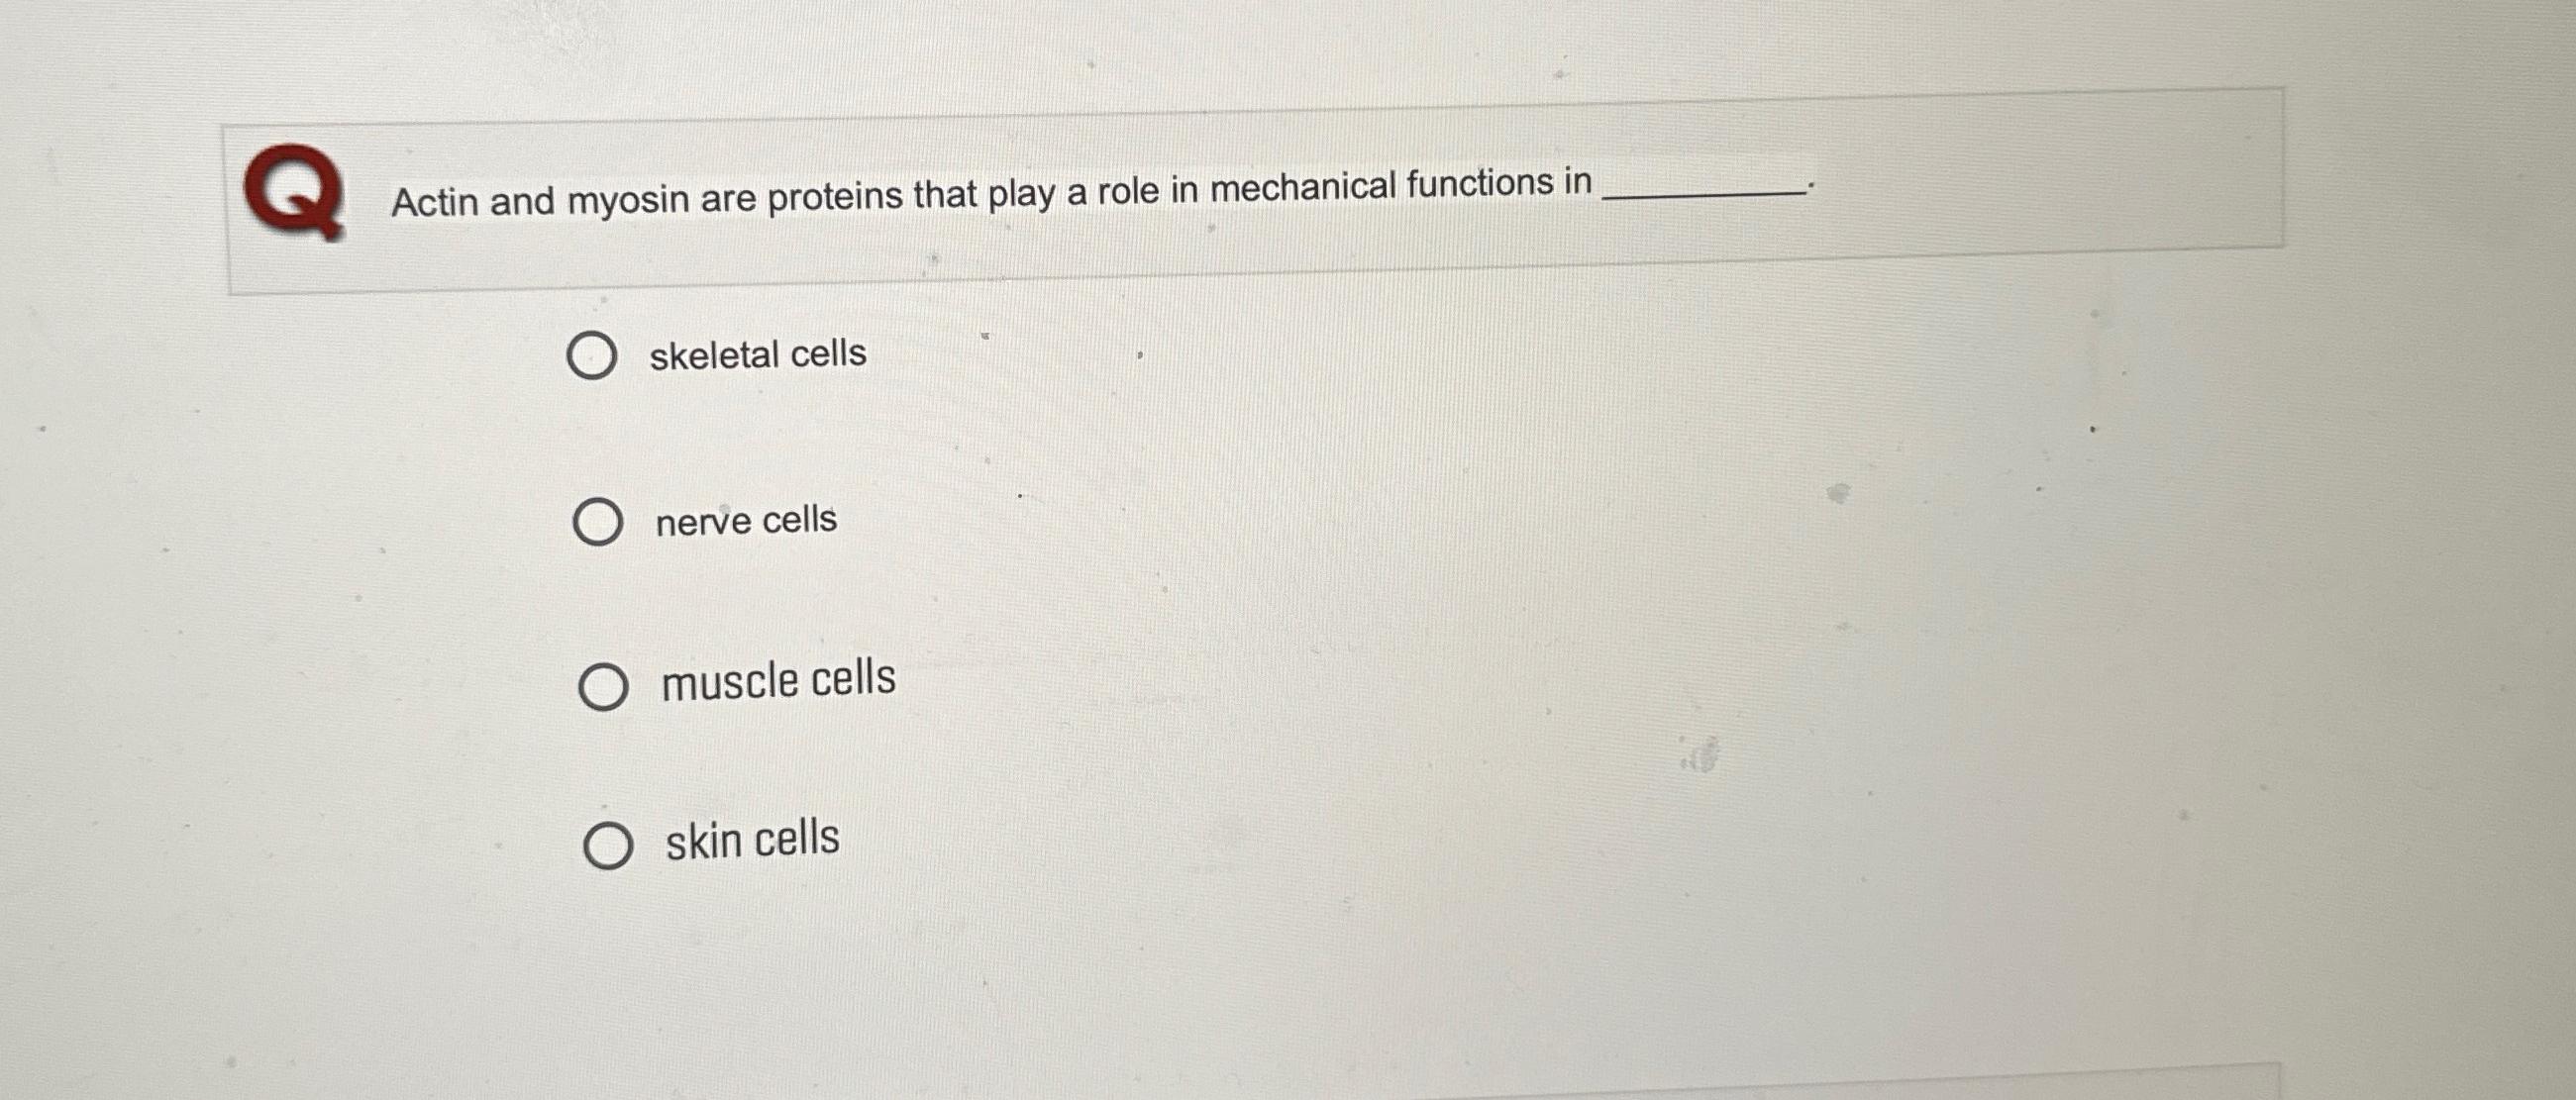Select the nerve cells radio button
The image size is (2576, 1100).
coord(599,520)
